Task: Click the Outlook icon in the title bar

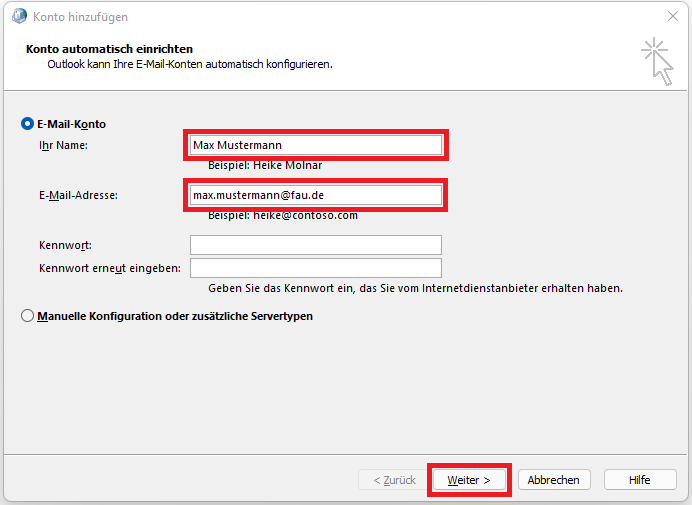Action: (x=18, y=17)
